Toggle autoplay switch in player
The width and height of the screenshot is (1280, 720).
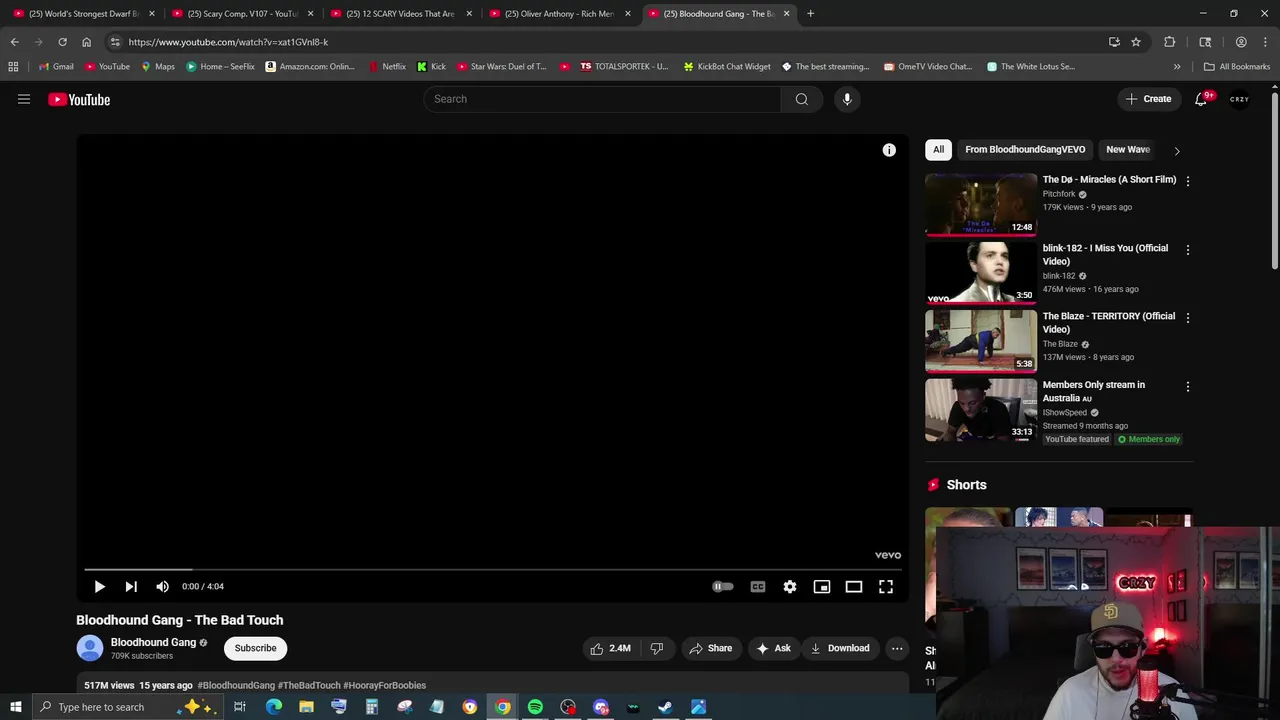pyautogui.click(x=722, y=587)
